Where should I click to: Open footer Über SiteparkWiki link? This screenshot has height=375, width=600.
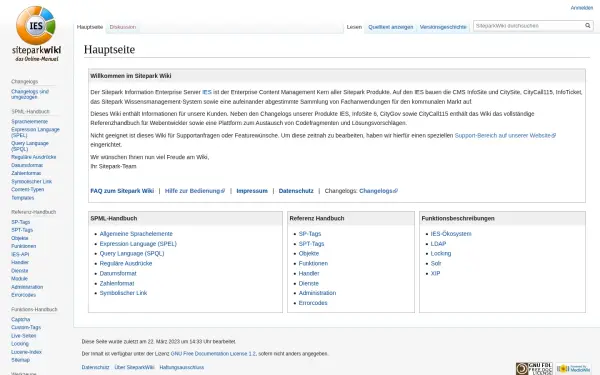tap(134, 367)
